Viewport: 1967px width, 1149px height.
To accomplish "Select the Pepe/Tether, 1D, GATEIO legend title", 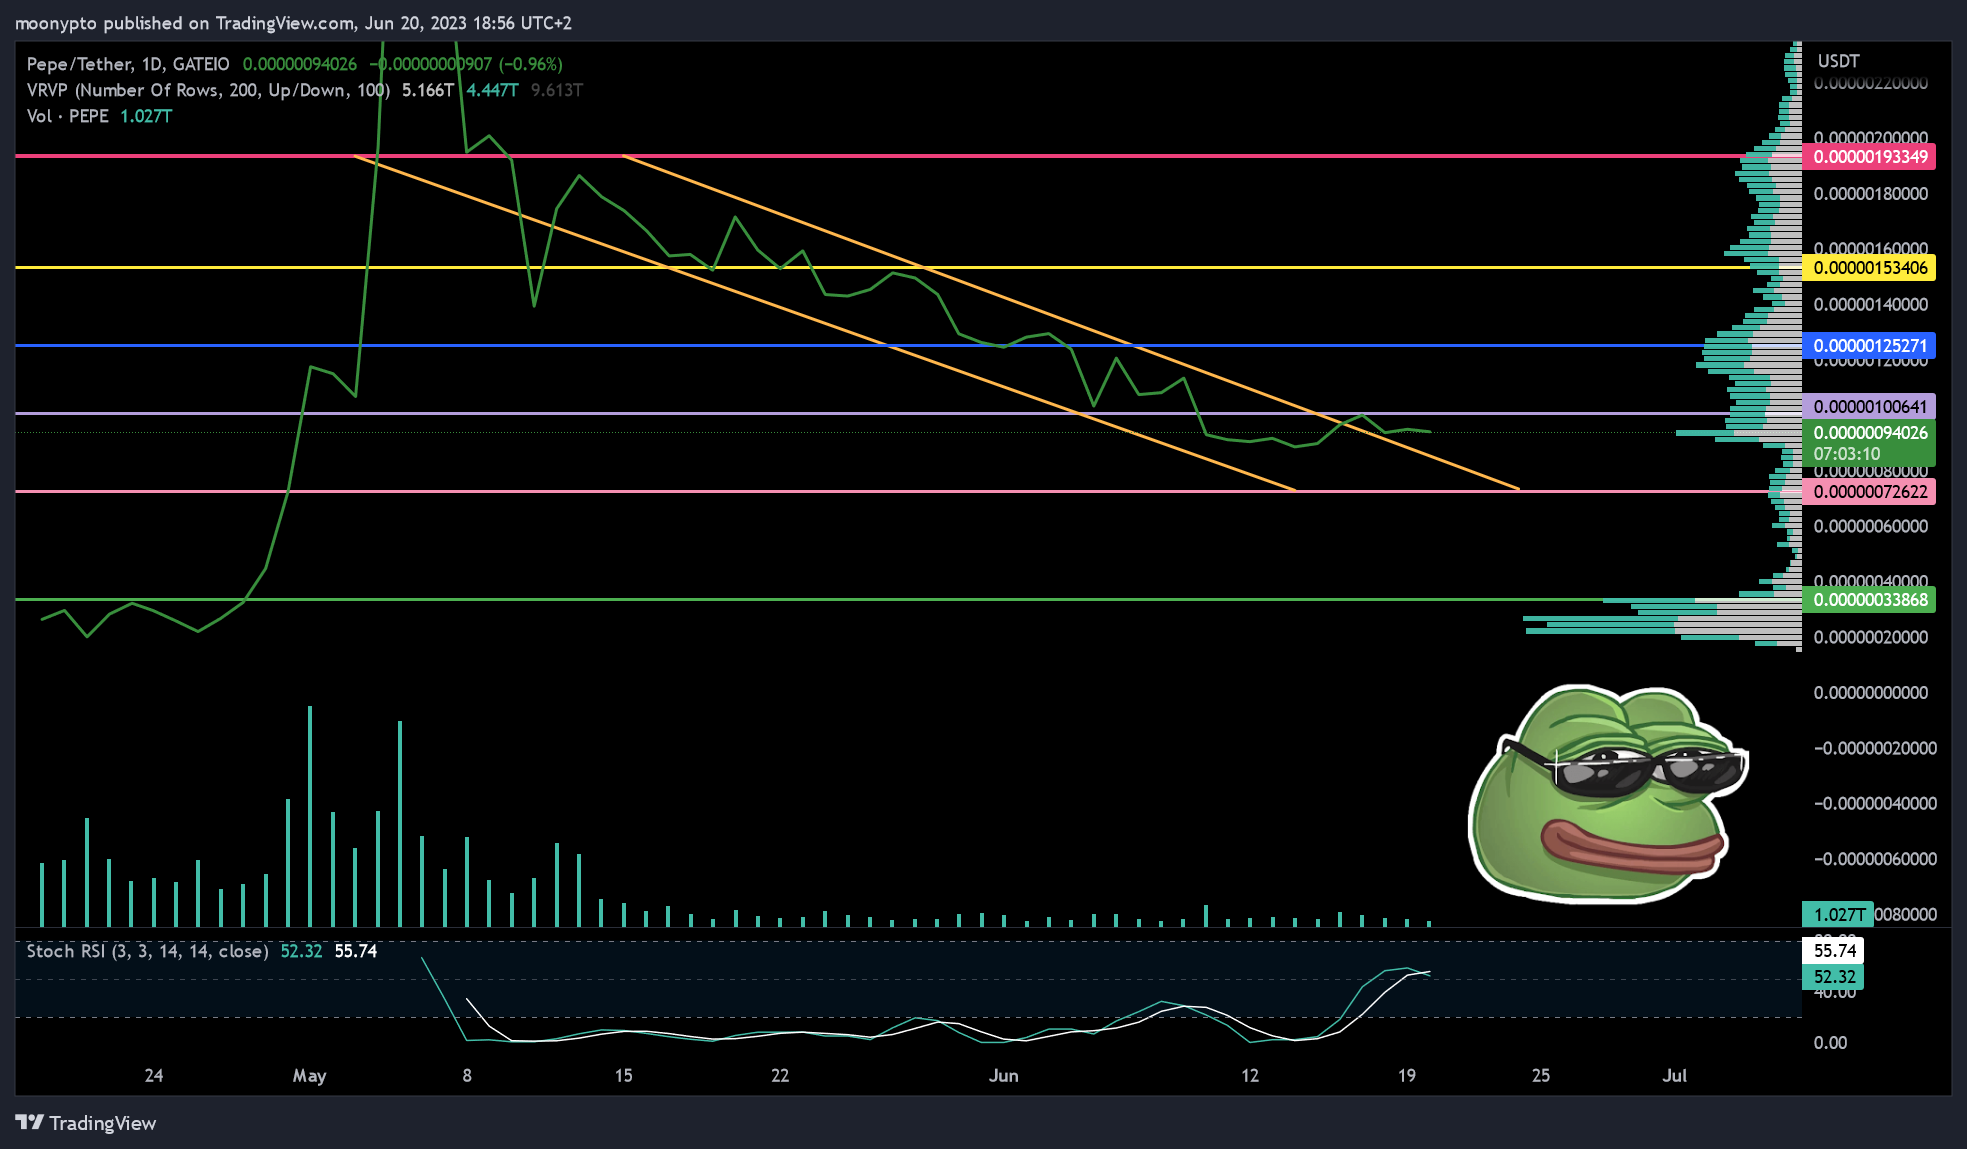I will coord(128,64).
